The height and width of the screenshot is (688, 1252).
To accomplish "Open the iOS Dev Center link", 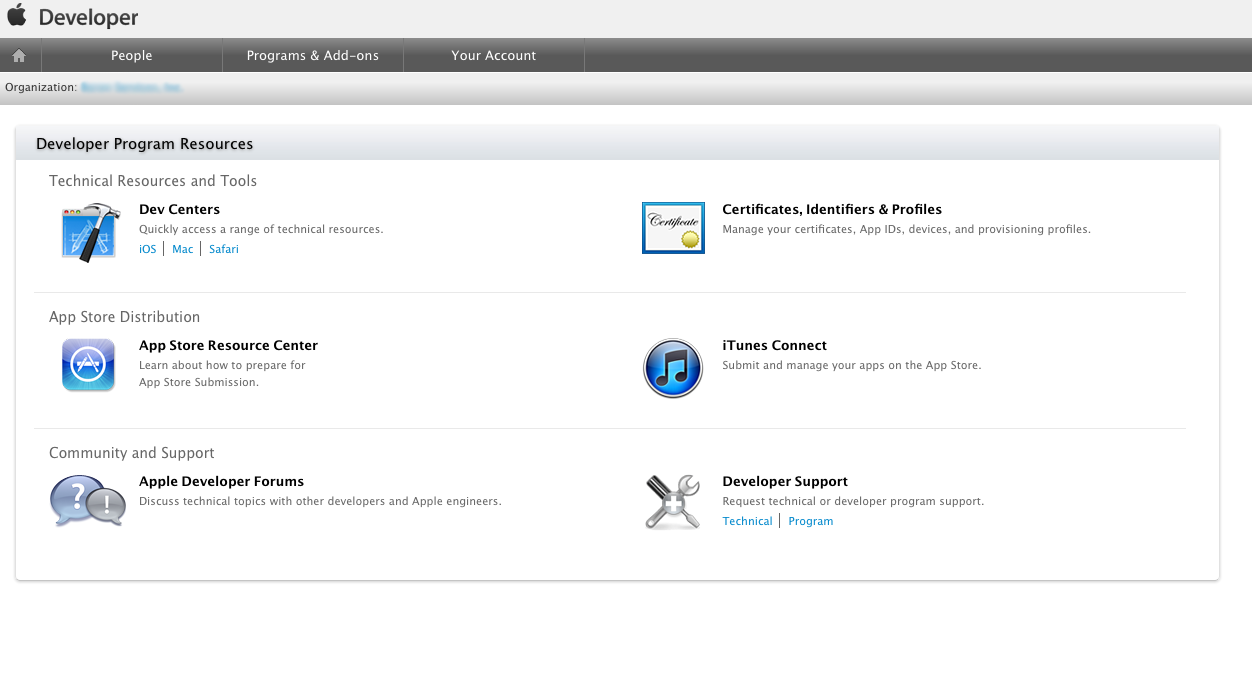I will (x=148, y=249).
